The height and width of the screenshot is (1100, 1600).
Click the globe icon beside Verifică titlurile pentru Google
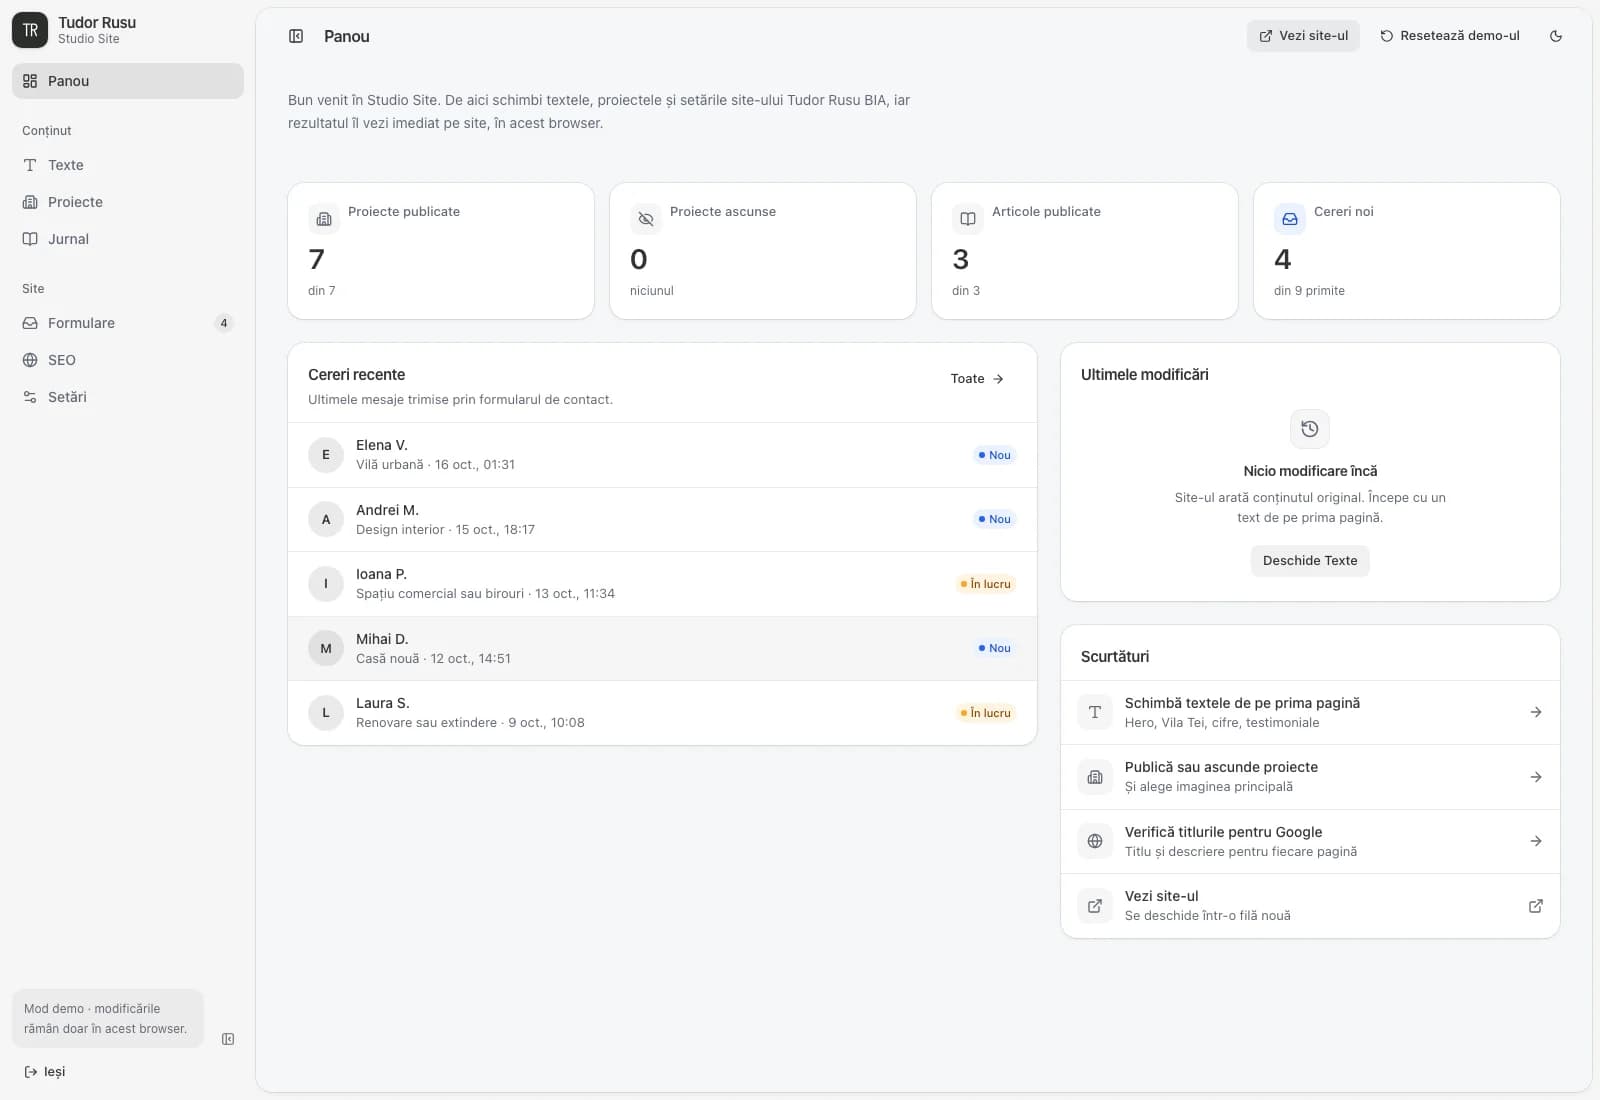1095,841
